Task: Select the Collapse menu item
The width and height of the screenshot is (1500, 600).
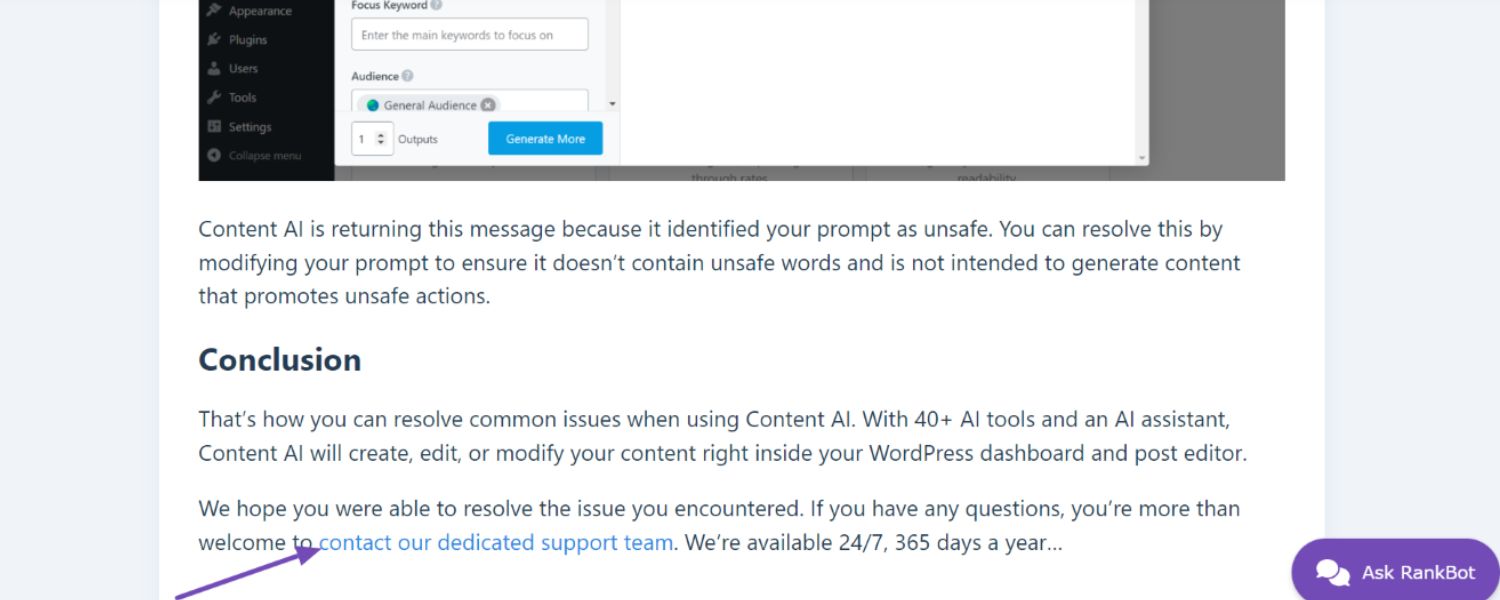Action: [x=264, y=156]
